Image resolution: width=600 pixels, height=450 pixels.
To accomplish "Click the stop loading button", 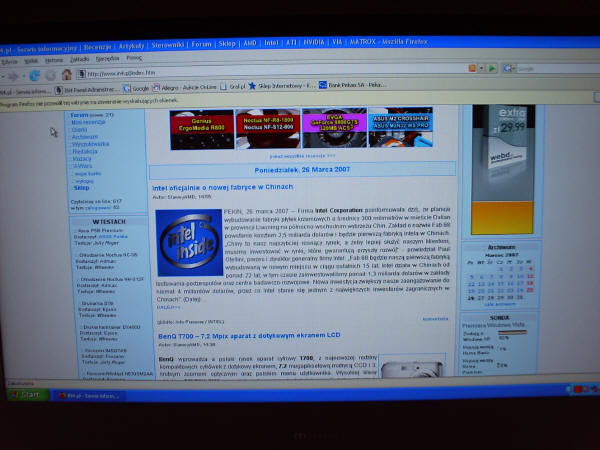I will [51, 75].
